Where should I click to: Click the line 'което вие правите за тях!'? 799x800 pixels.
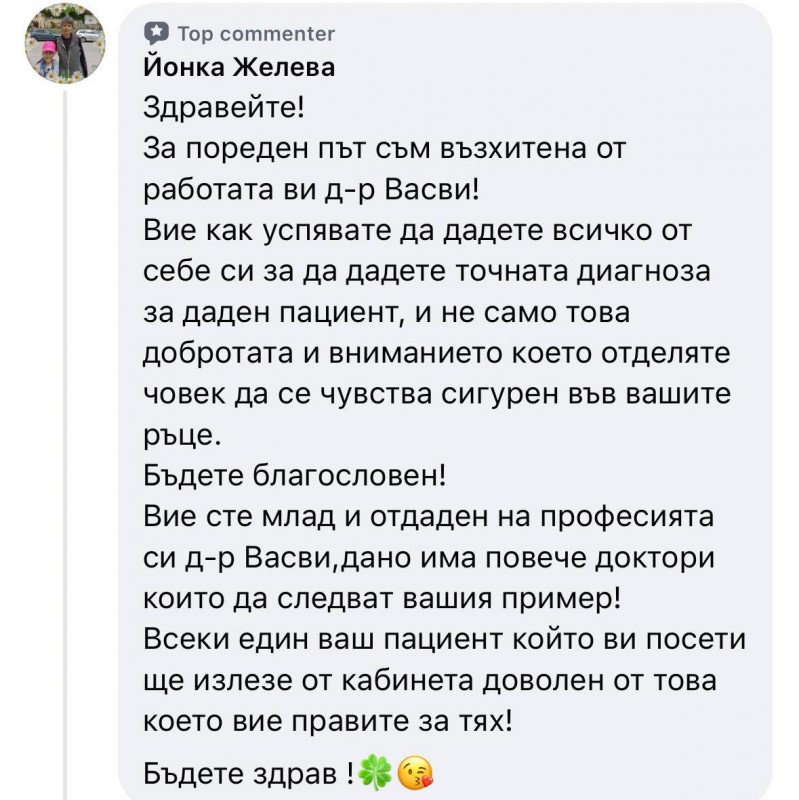coord(327,721)
